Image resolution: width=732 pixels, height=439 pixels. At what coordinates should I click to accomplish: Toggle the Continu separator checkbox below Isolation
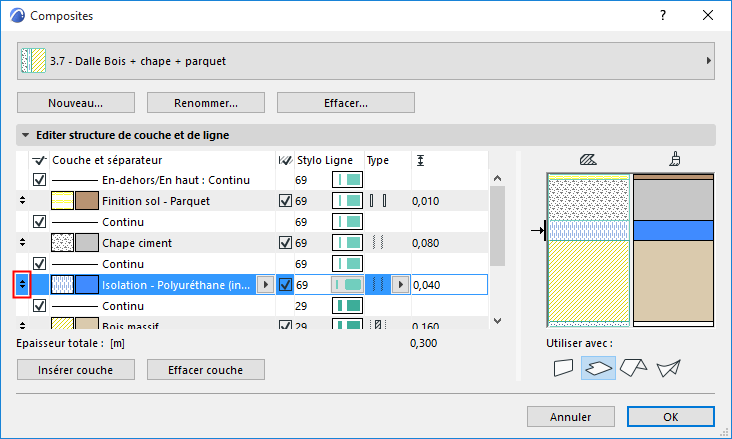40,306
